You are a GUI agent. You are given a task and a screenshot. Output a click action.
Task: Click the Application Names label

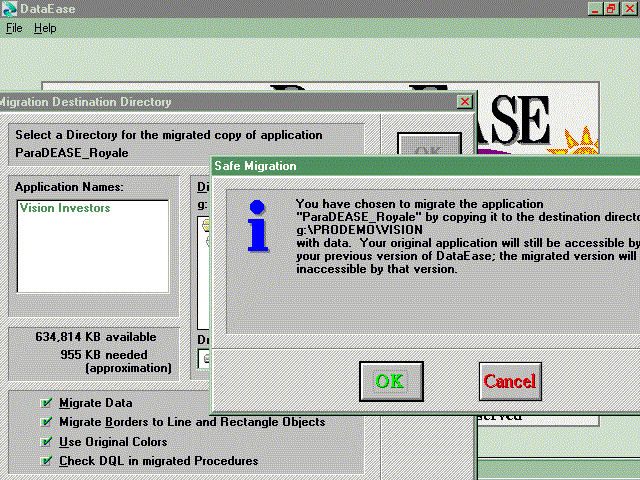[x=69, y=187]
